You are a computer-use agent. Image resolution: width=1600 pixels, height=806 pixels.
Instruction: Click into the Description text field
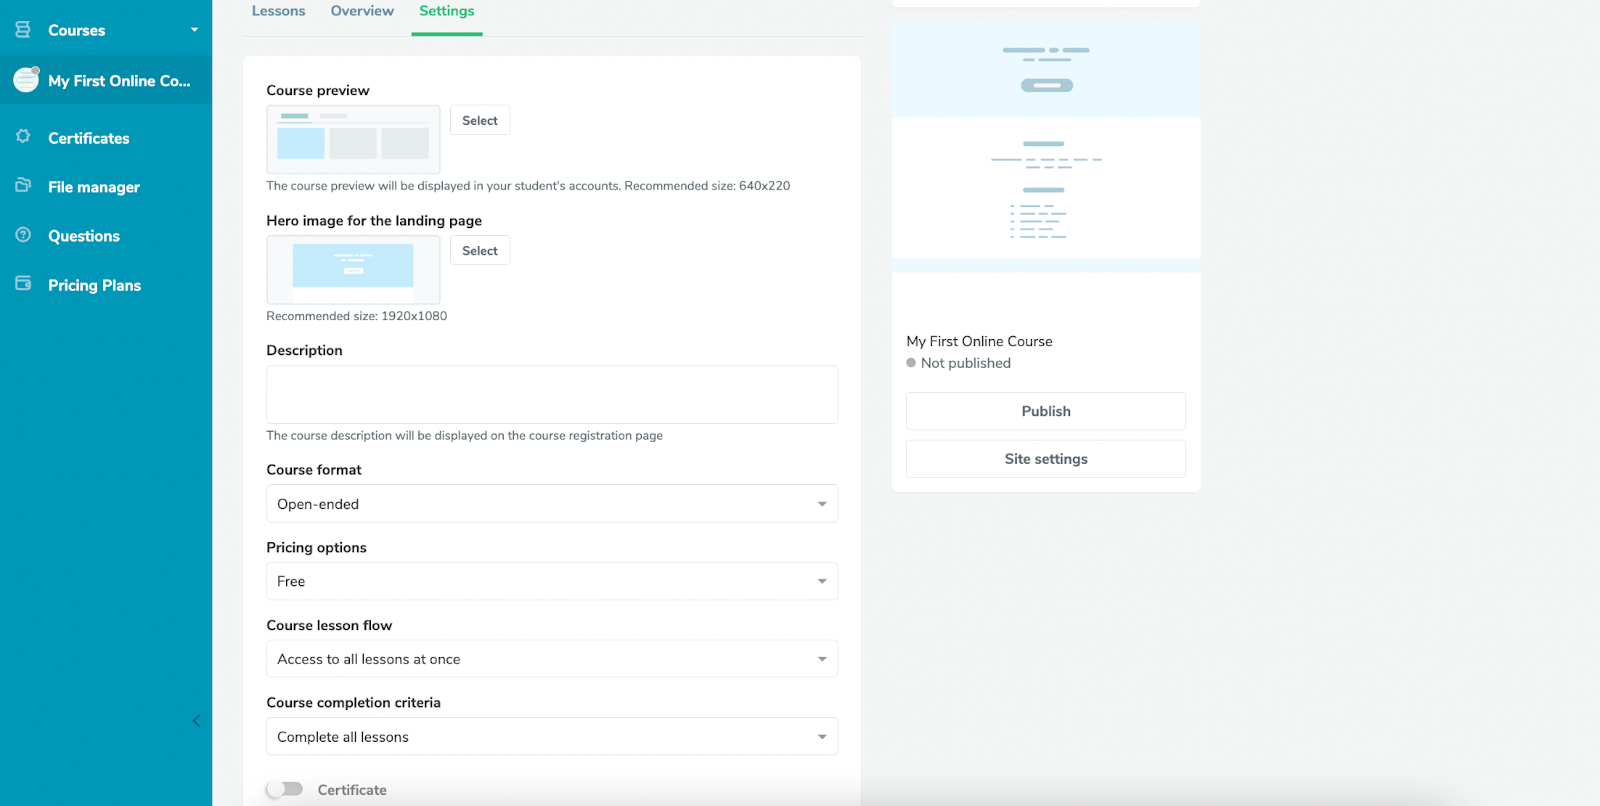tap(552, 395)
